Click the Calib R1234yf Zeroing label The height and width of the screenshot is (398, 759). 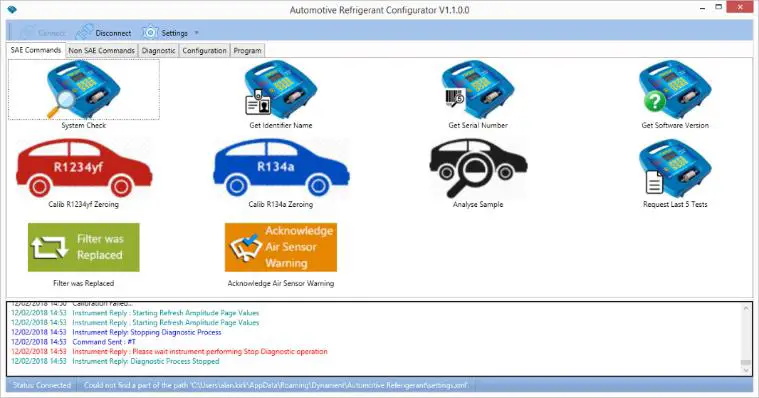coord(83,204)
